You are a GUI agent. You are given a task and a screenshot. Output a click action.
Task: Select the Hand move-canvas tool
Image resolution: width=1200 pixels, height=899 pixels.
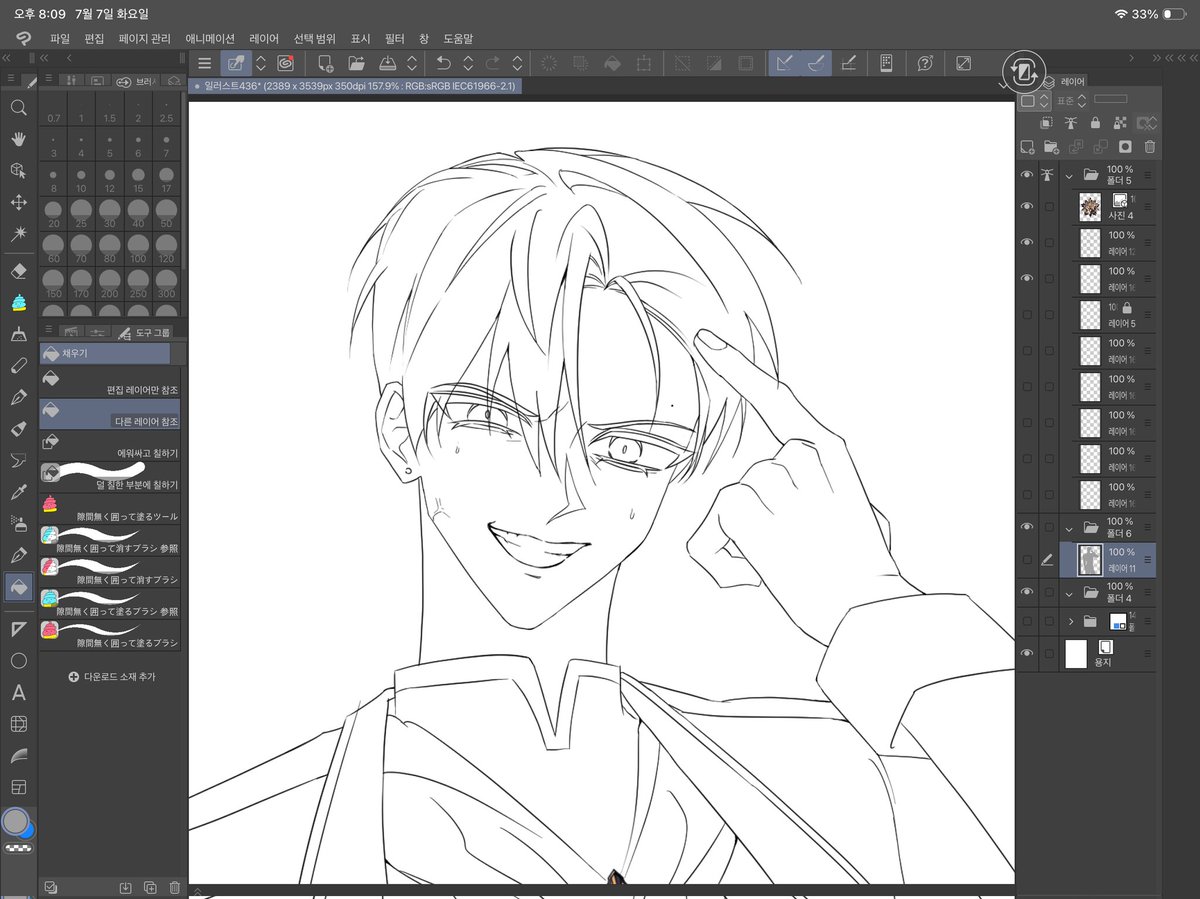tap(18, 139)
